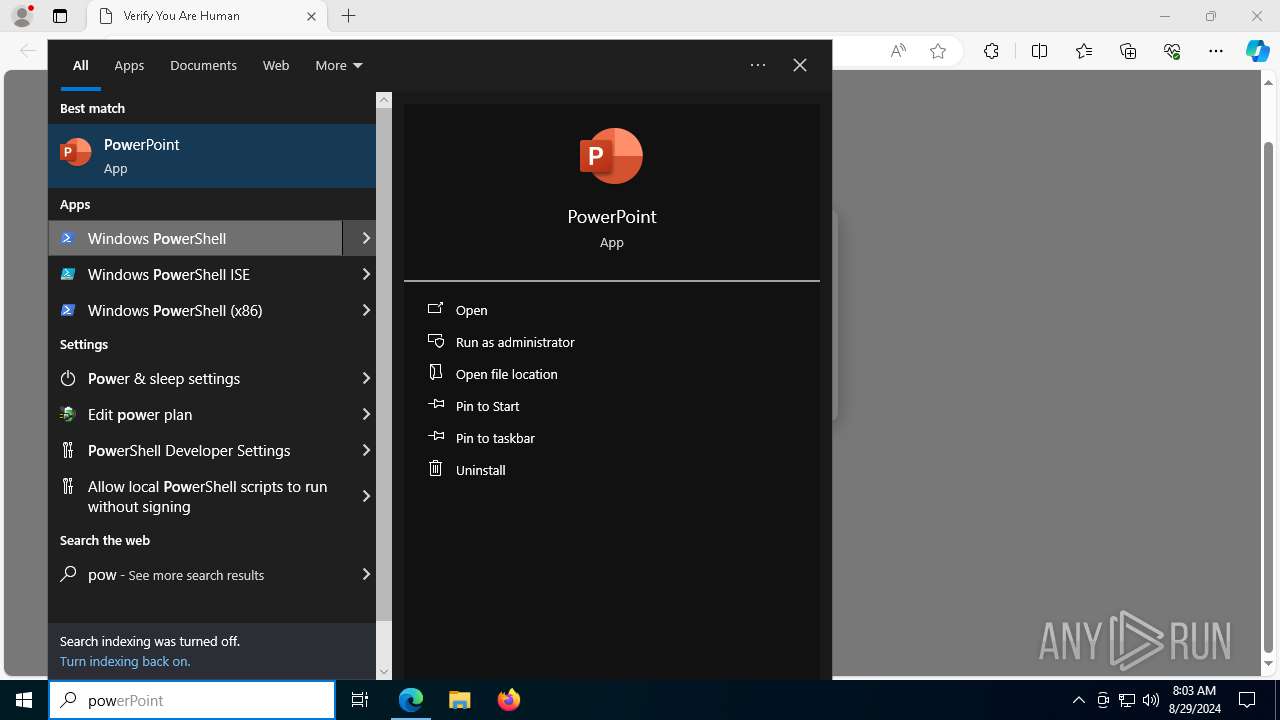Expand PowerShell Developer Settings arrow
The image size is (1280, 720).
[365, 450]
